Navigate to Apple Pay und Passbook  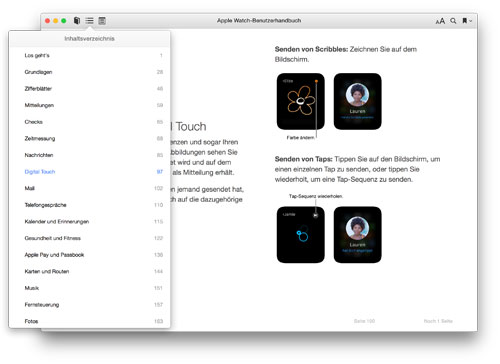click(x=89, y=255)
